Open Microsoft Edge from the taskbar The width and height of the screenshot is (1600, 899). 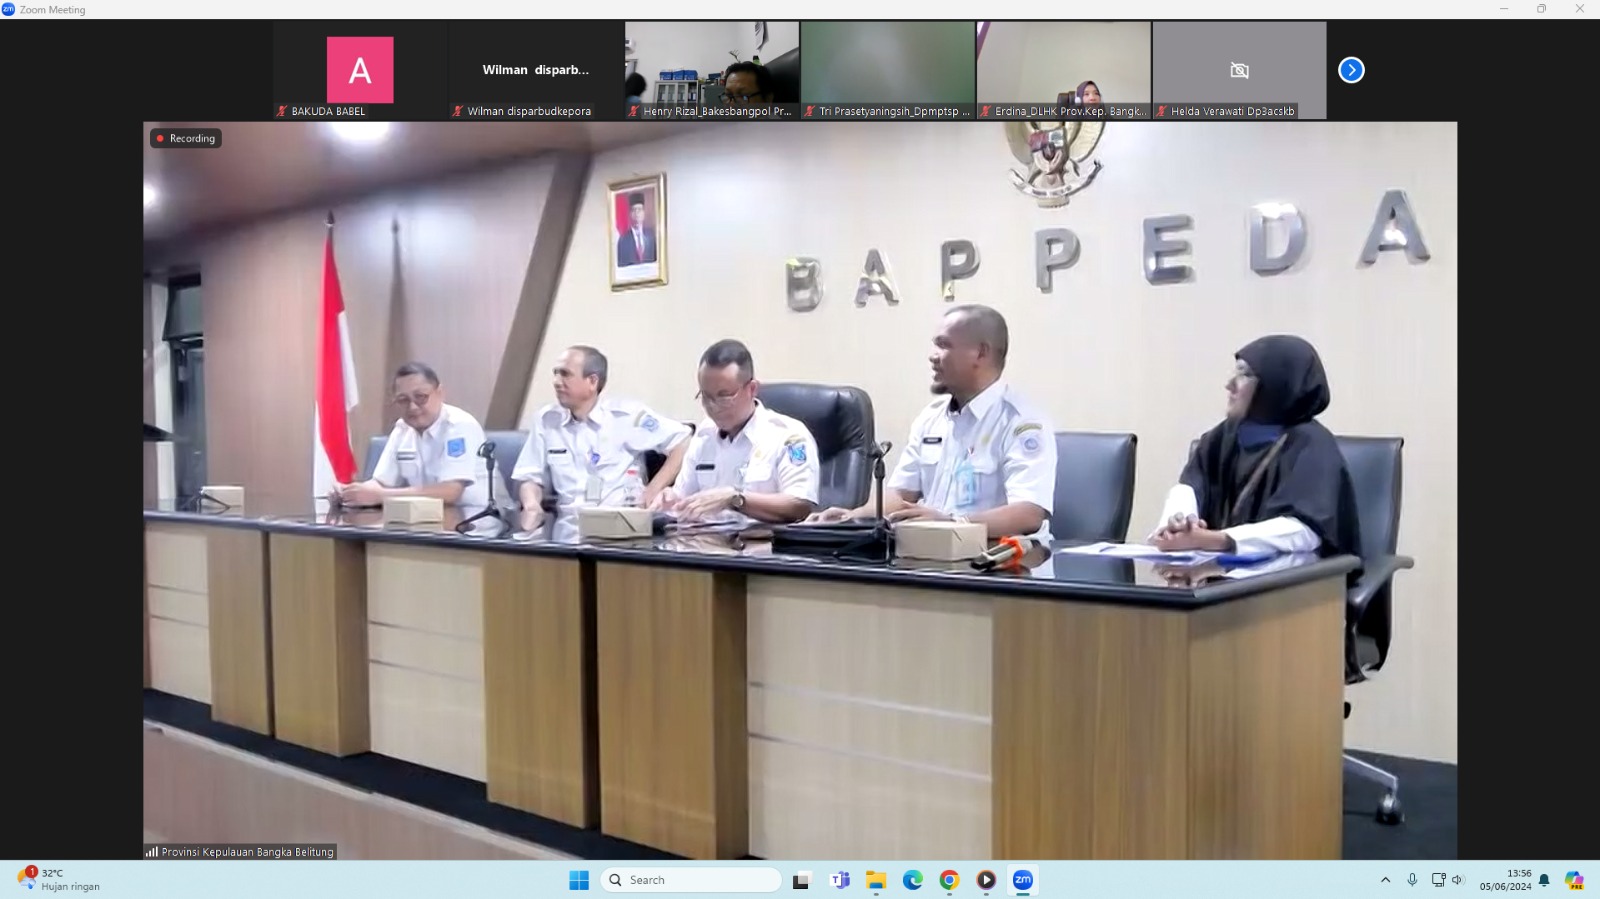point(913,880)
